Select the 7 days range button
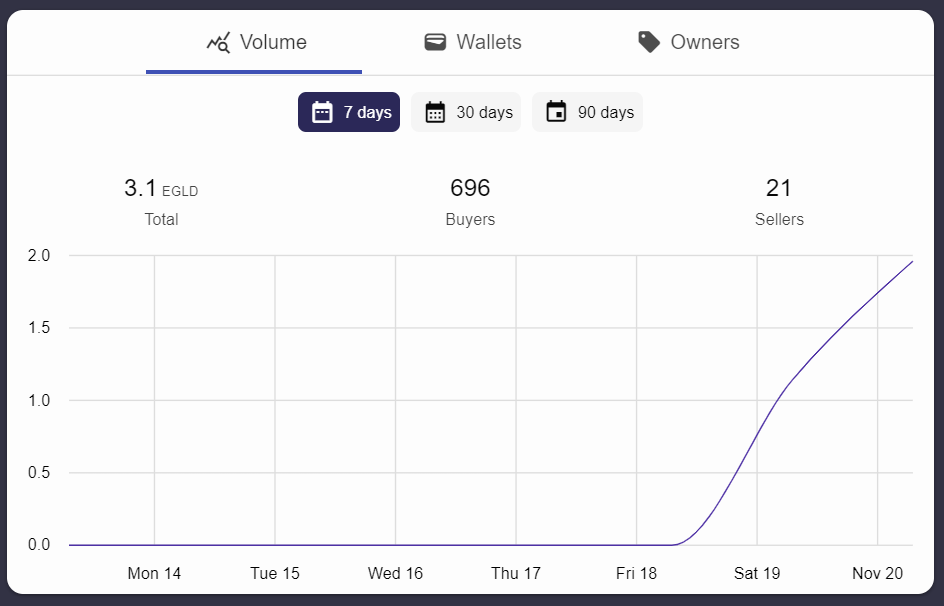 [349, 112]
